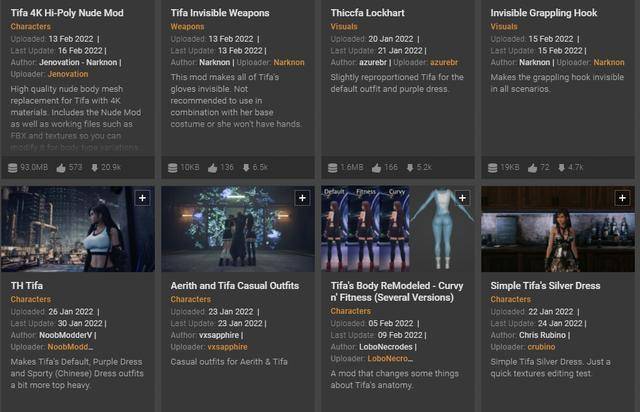Click Characters category under Aerith and Tifa Casual Outfits
640x412 pixels.
point(191,299)
